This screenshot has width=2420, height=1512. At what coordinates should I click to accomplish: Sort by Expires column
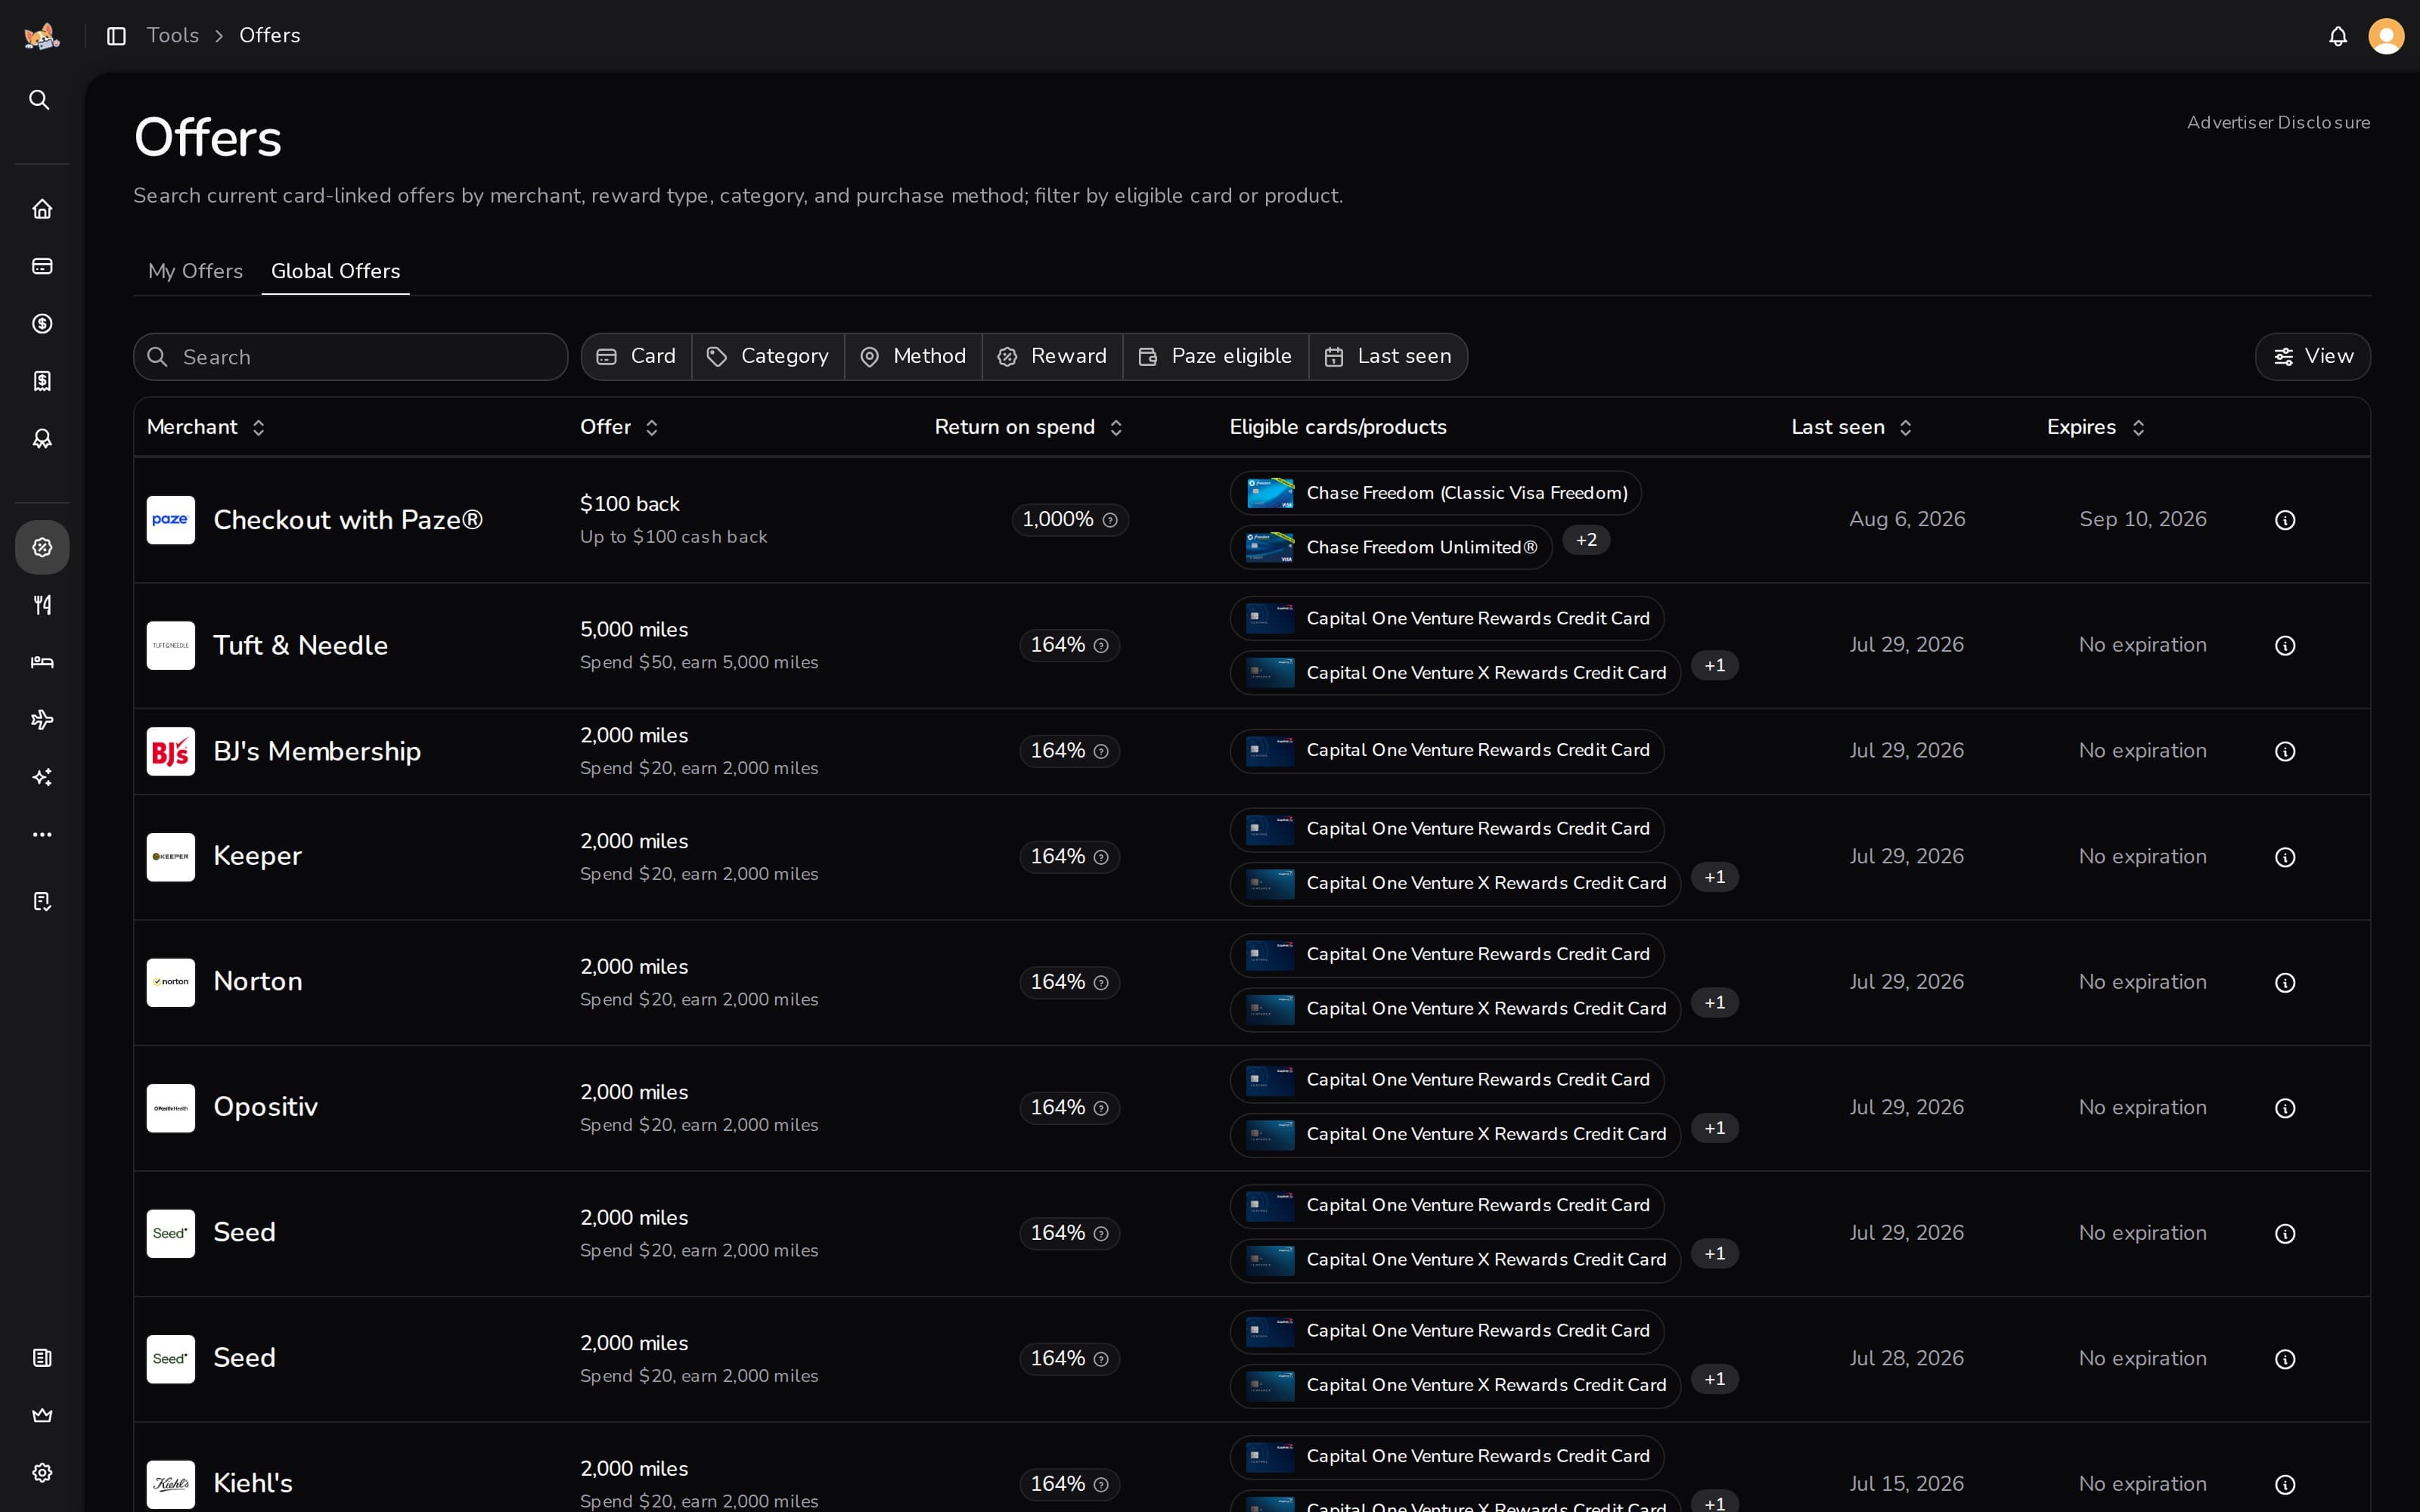point(2096,428)
